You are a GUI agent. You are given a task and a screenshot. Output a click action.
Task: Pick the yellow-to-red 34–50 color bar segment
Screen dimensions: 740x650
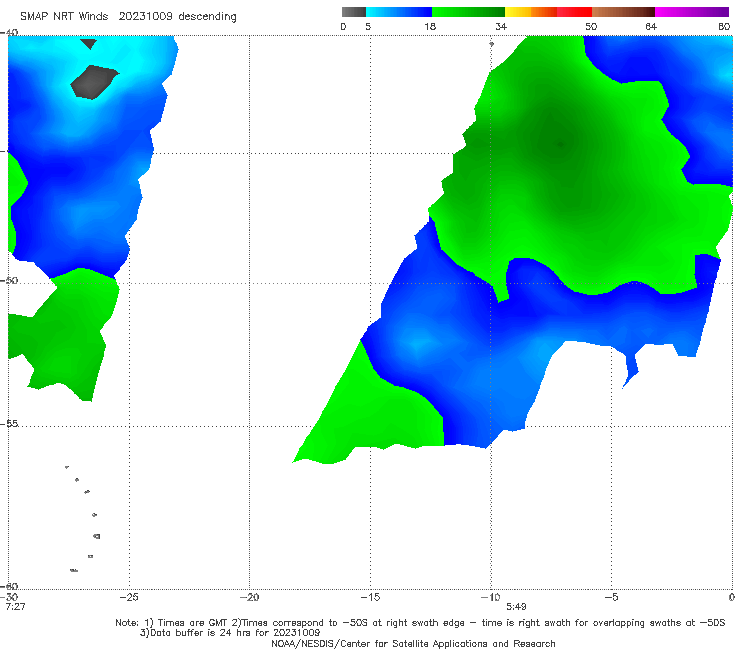(x=548, y=12)
